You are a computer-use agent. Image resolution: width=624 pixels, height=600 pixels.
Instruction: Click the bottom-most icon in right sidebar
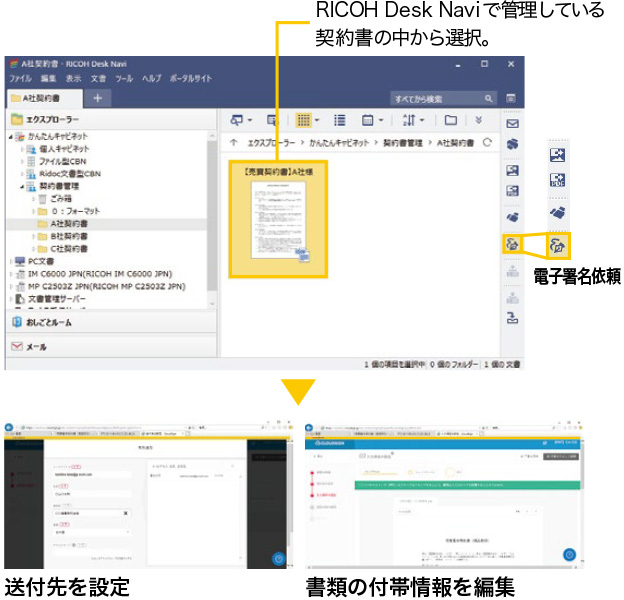[512, 319]
